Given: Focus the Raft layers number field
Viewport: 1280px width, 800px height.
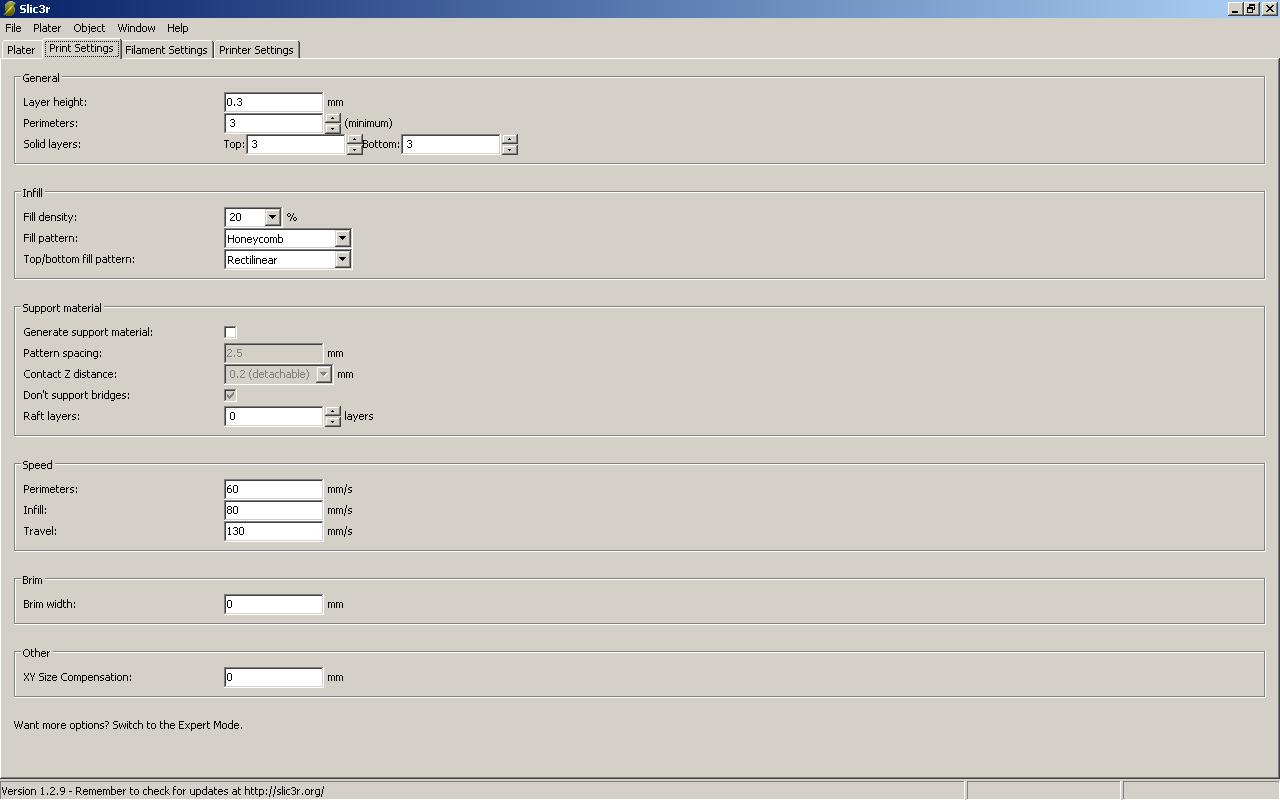Looking at the screenshot, I should coord(274,416).
